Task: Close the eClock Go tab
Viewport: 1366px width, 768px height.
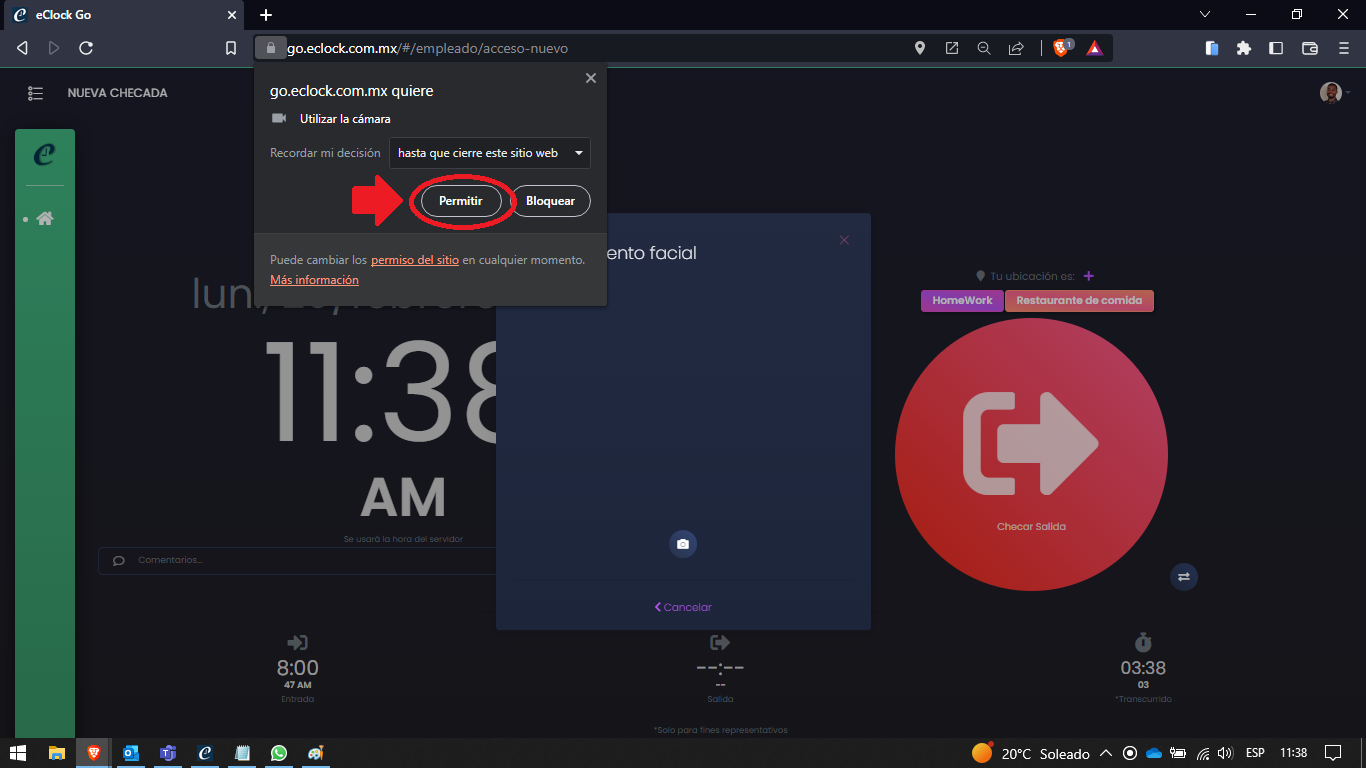Action: (x=232, y=15)
